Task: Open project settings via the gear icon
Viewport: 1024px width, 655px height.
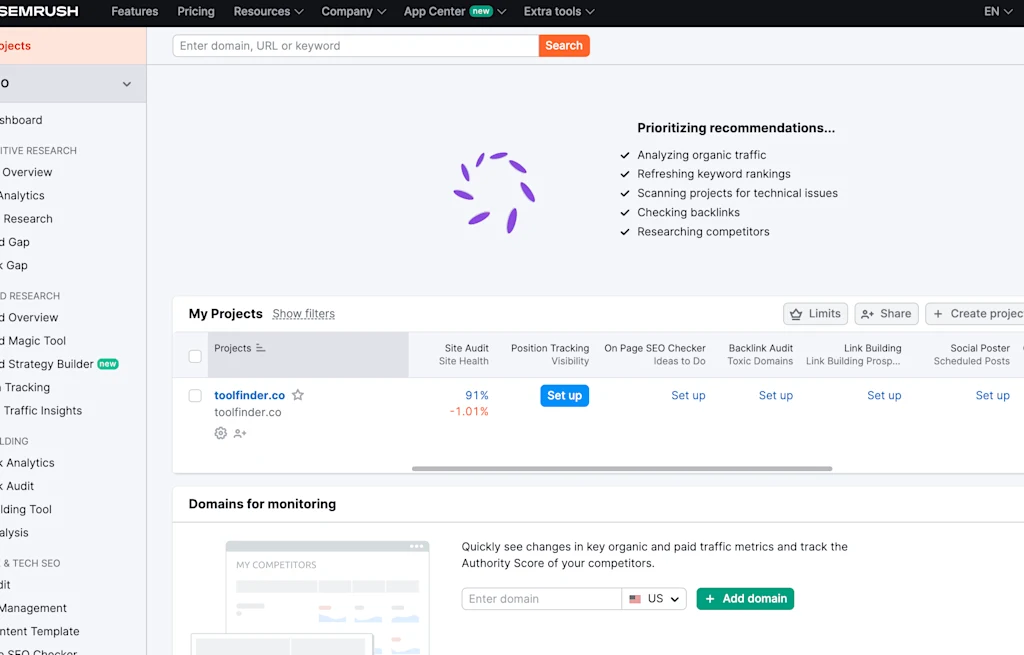Action: [221, 433]
